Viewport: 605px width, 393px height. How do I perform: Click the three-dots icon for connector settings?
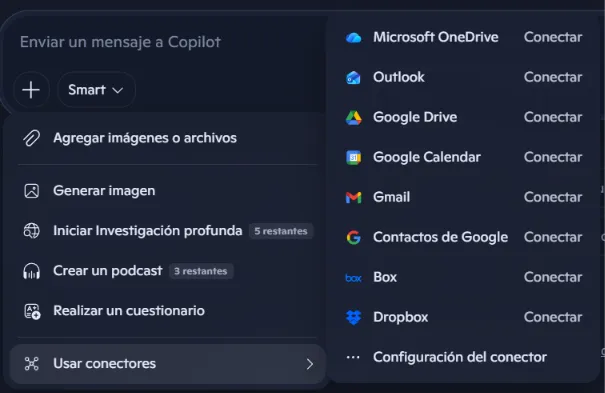tap(353, 358)
